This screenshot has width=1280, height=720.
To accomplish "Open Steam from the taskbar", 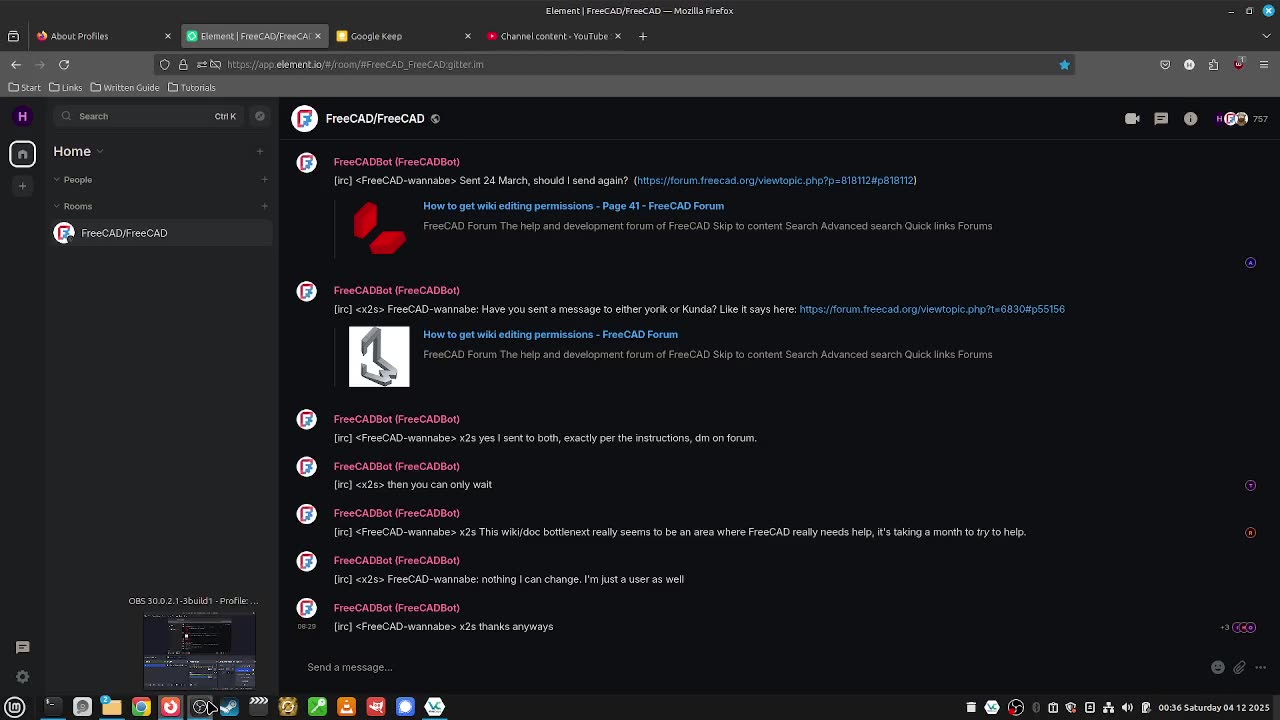I will (x=229, y=707).
